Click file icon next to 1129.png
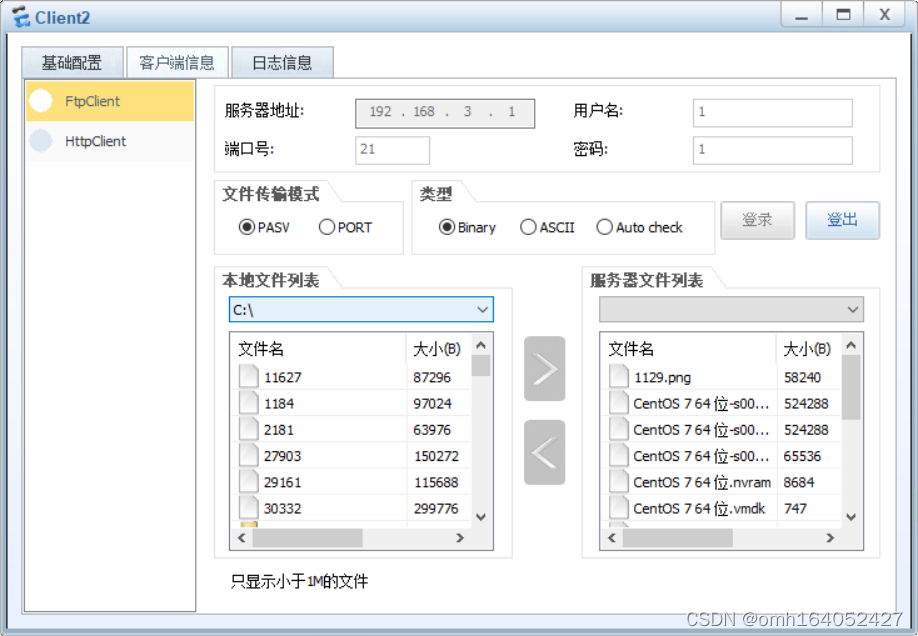918x636 pixels. 619,377
